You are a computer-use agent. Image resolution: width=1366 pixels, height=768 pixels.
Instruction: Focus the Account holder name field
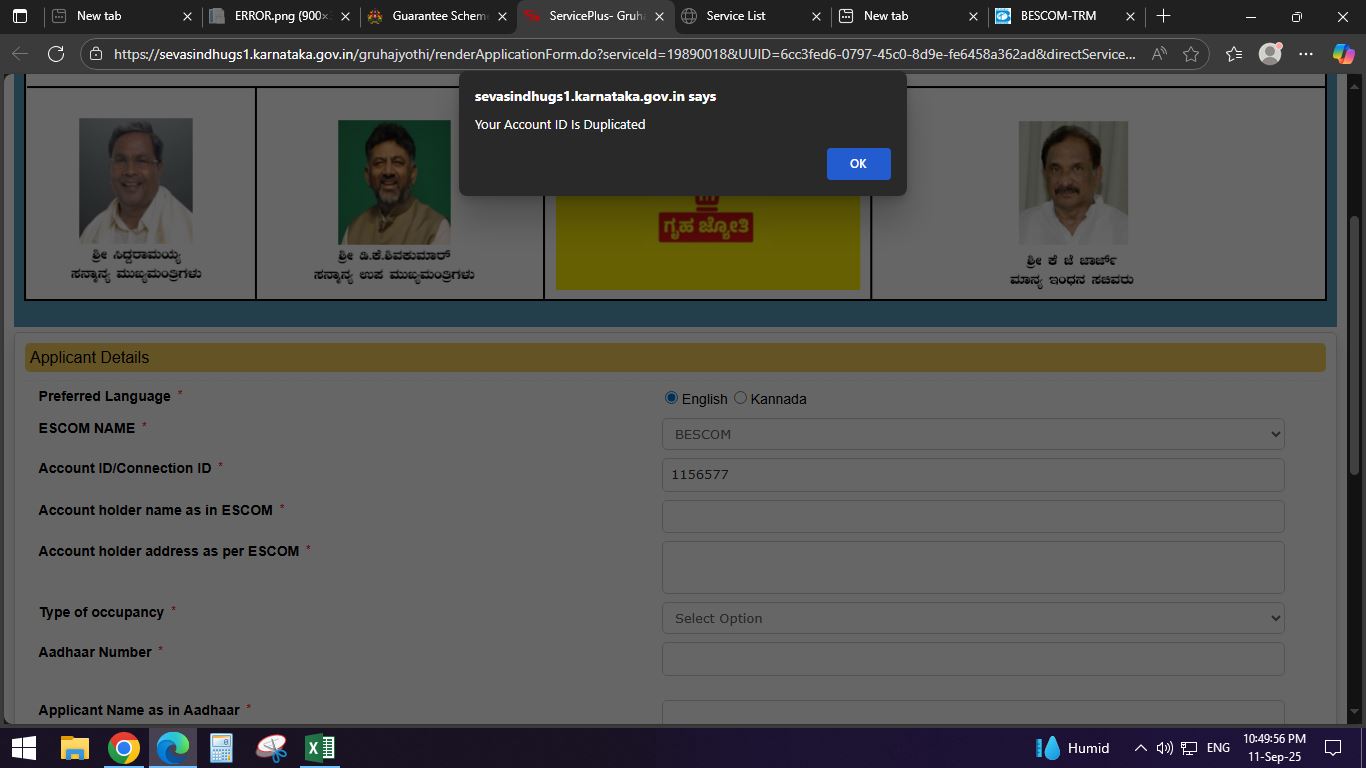click(x=973, y=517)
